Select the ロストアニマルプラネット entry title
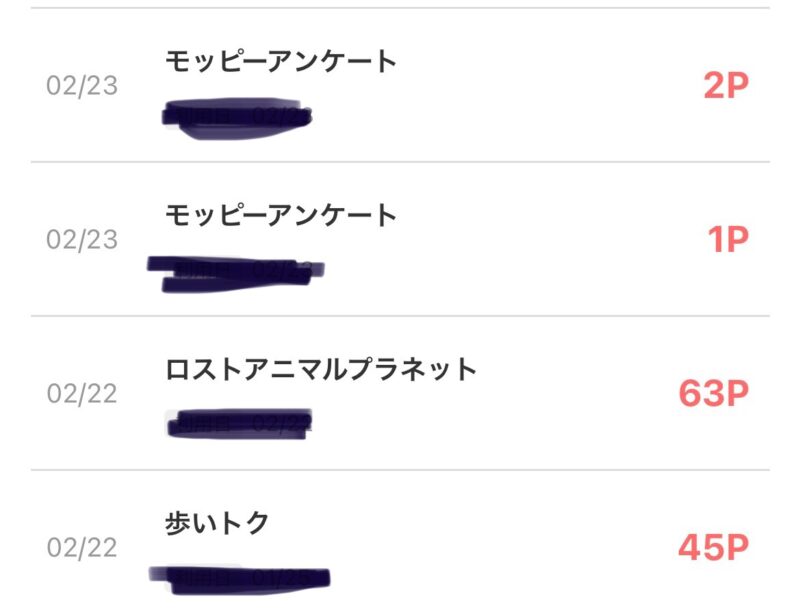 click(x=321, y=369)
